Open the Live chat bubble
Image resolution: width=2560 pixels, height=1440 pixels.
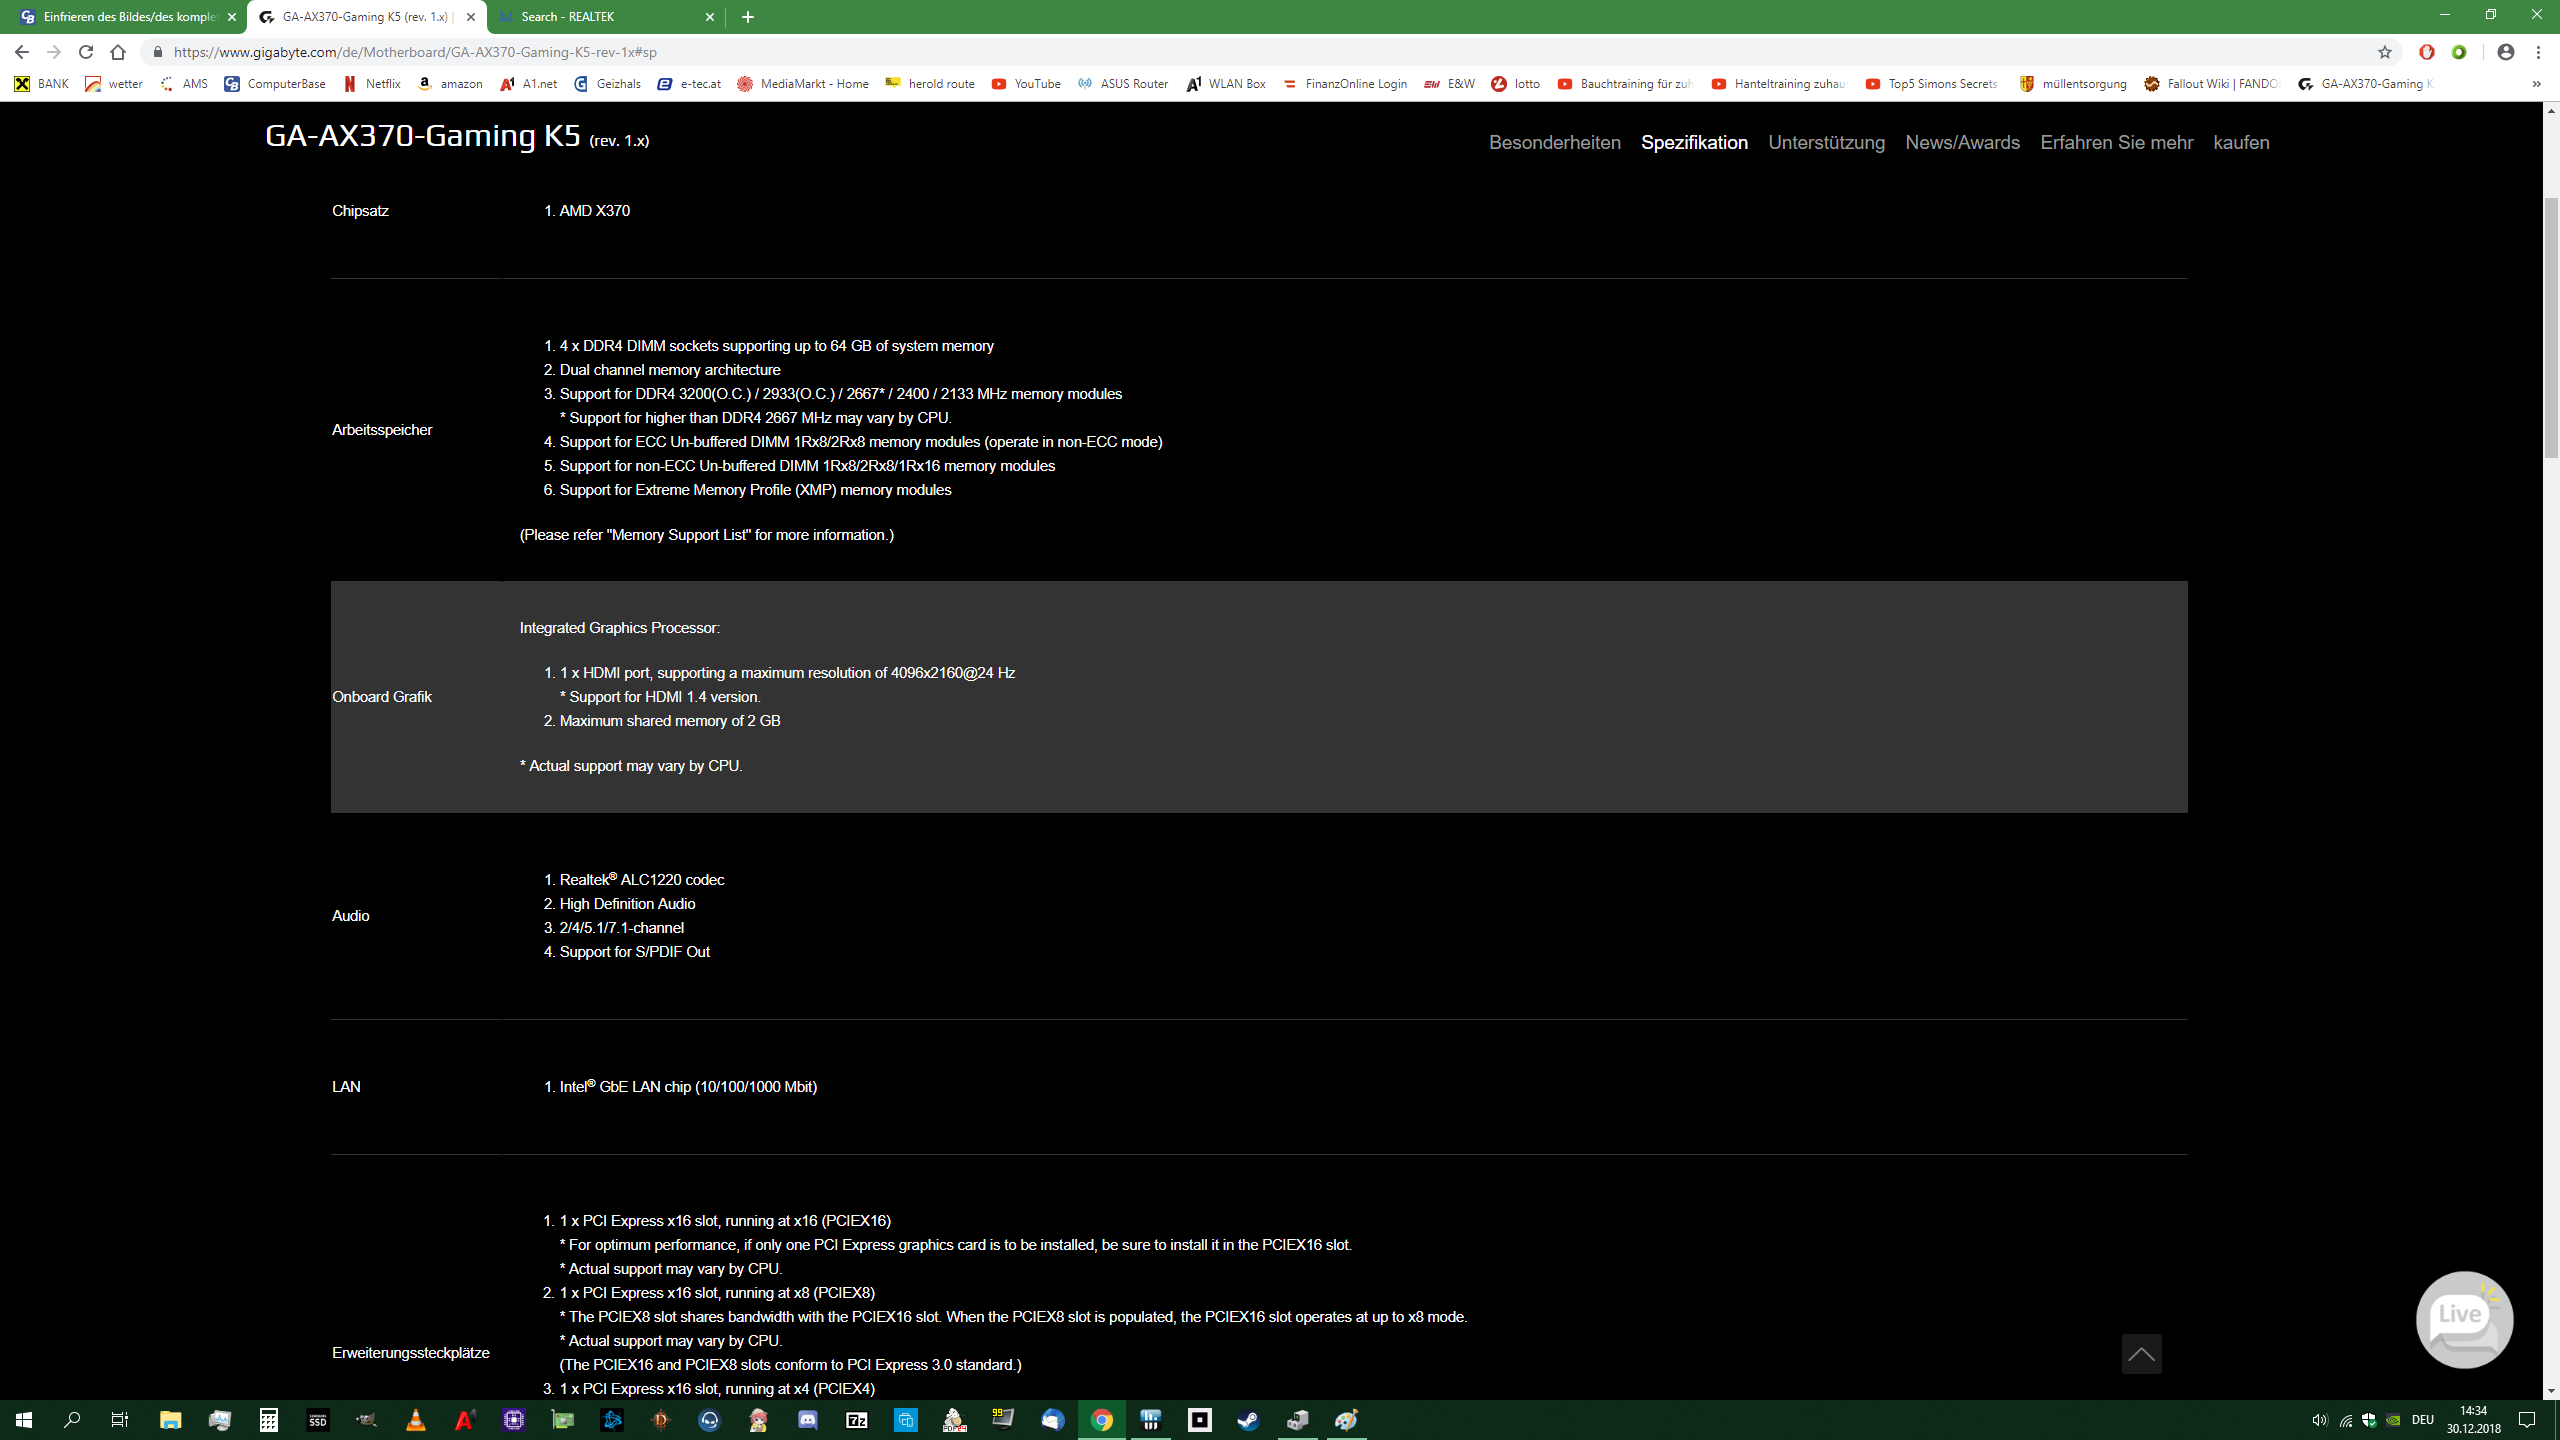click(x=2463, y=1319)
